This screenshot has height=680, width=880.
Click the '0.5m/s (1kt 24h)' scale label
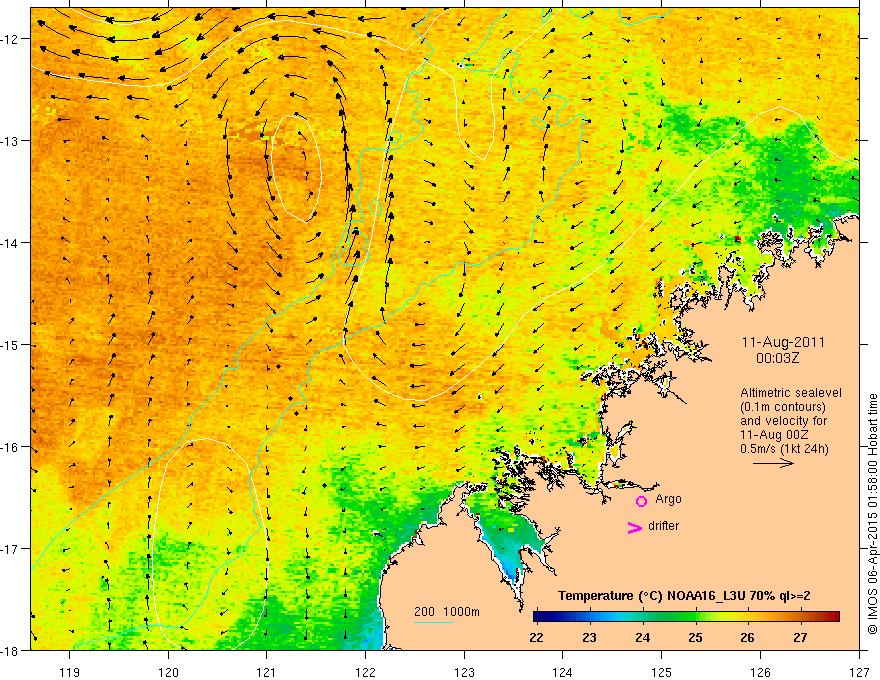pos(784,449)
